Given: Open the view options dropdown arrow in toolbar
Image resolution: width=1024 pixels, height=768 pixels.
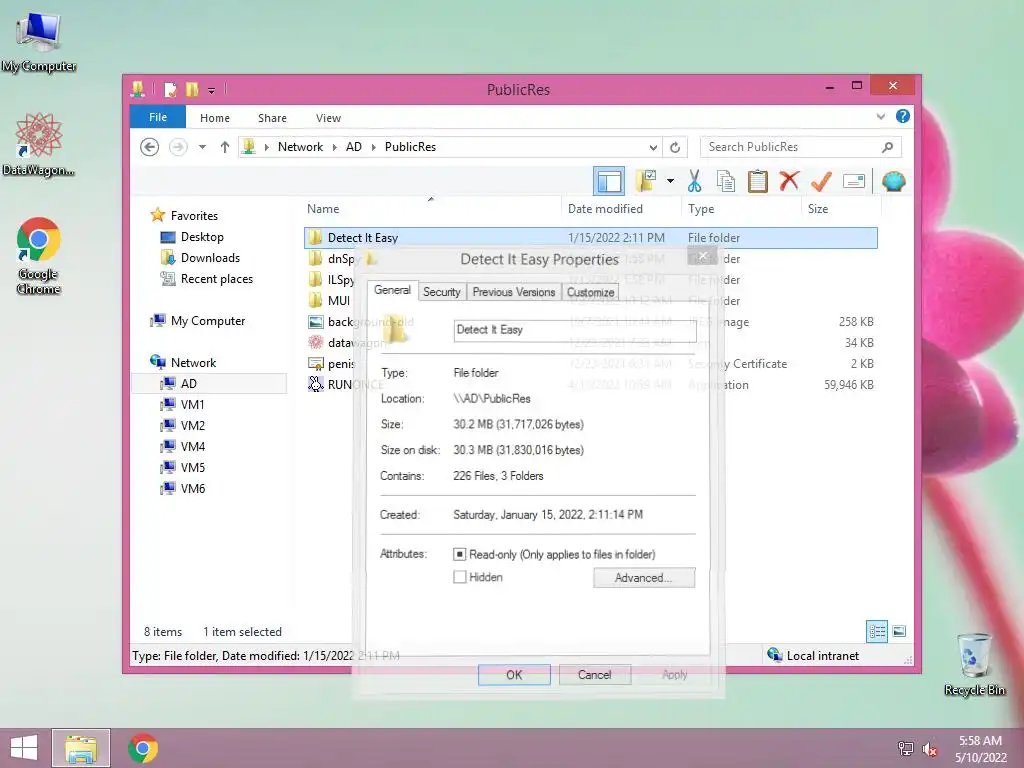Looking at the screenshot, I should [671, 181].
